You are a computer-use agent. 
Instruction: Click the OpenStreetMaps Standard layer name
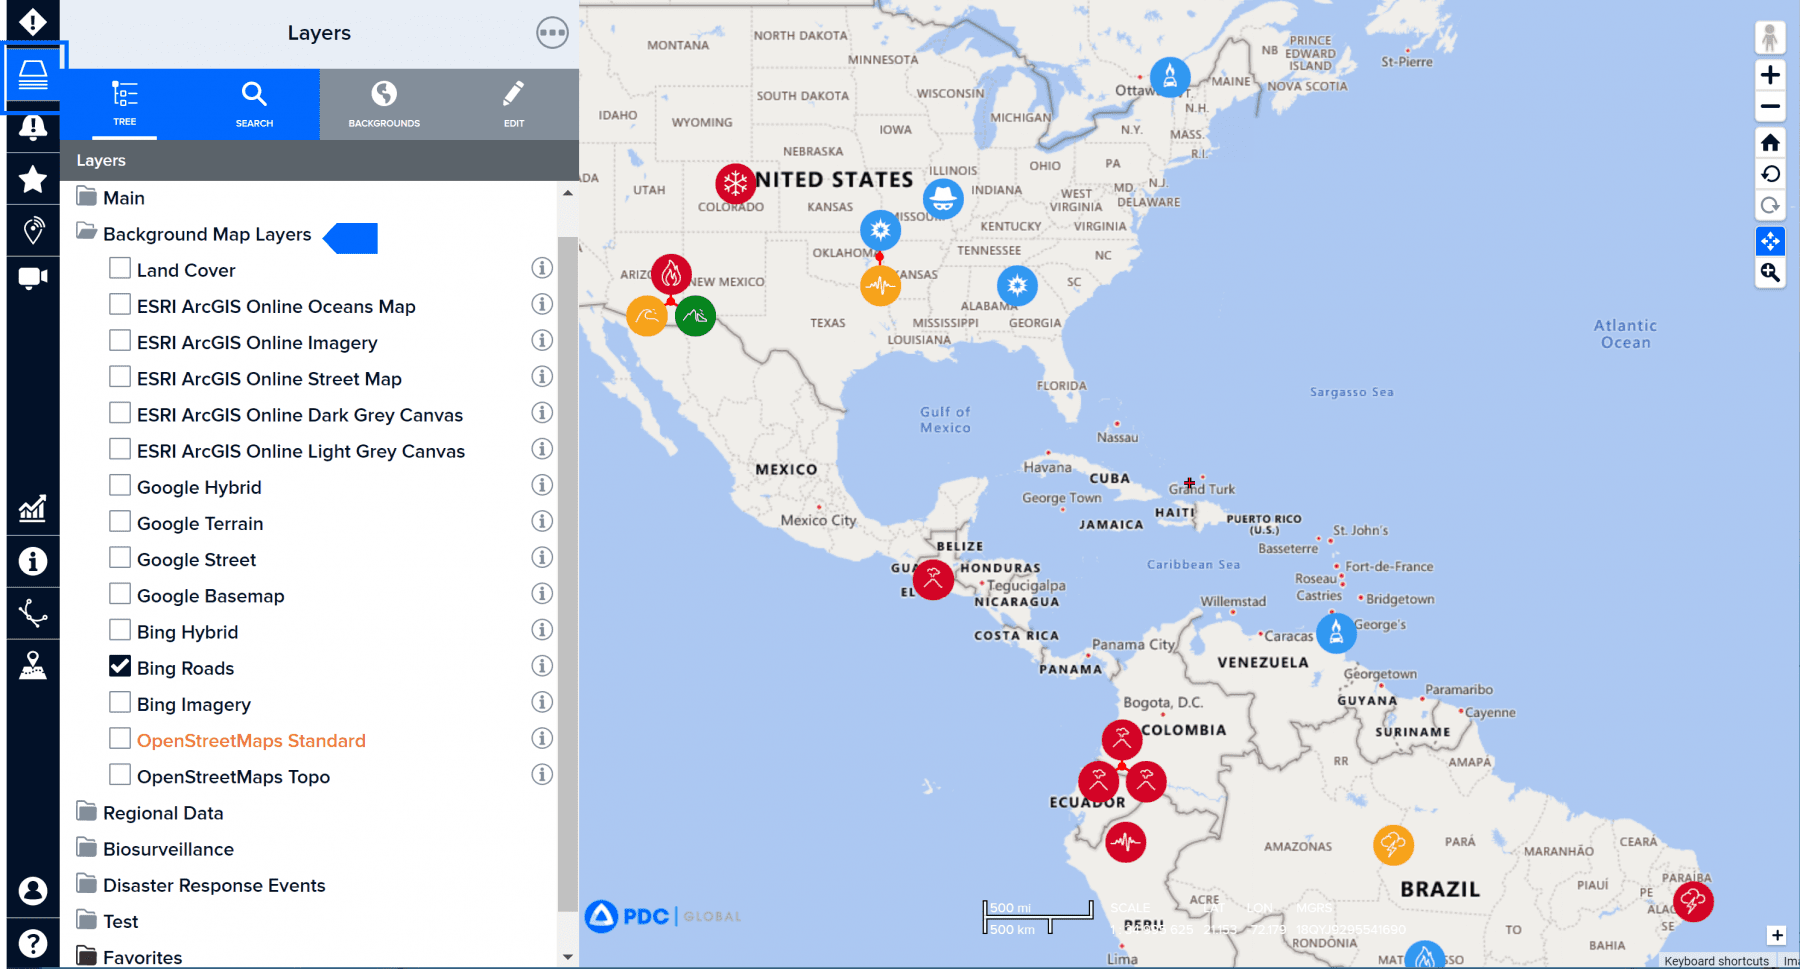(251, 741)
